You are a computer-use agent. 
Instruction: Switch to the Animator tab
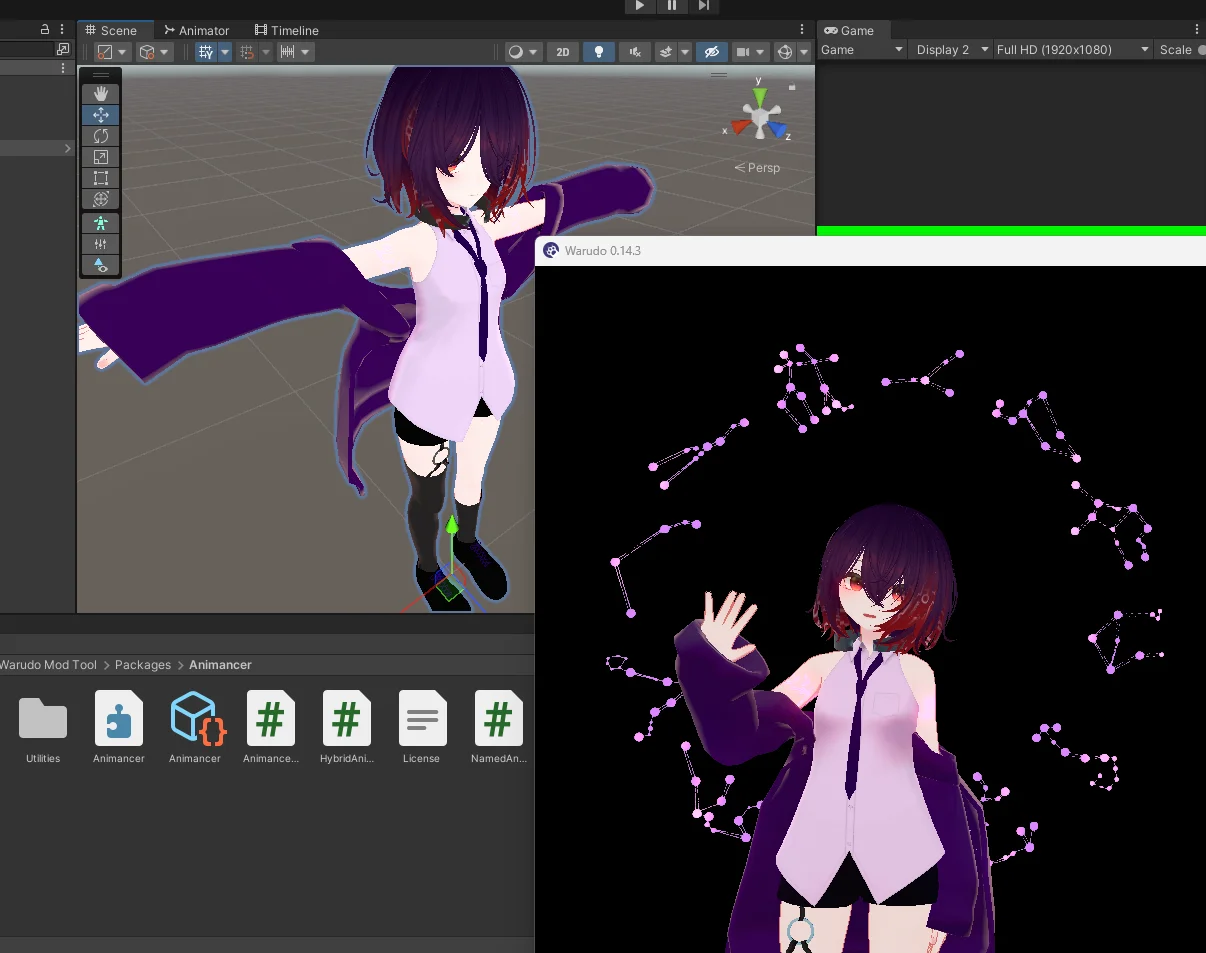(x=196, y=31)
